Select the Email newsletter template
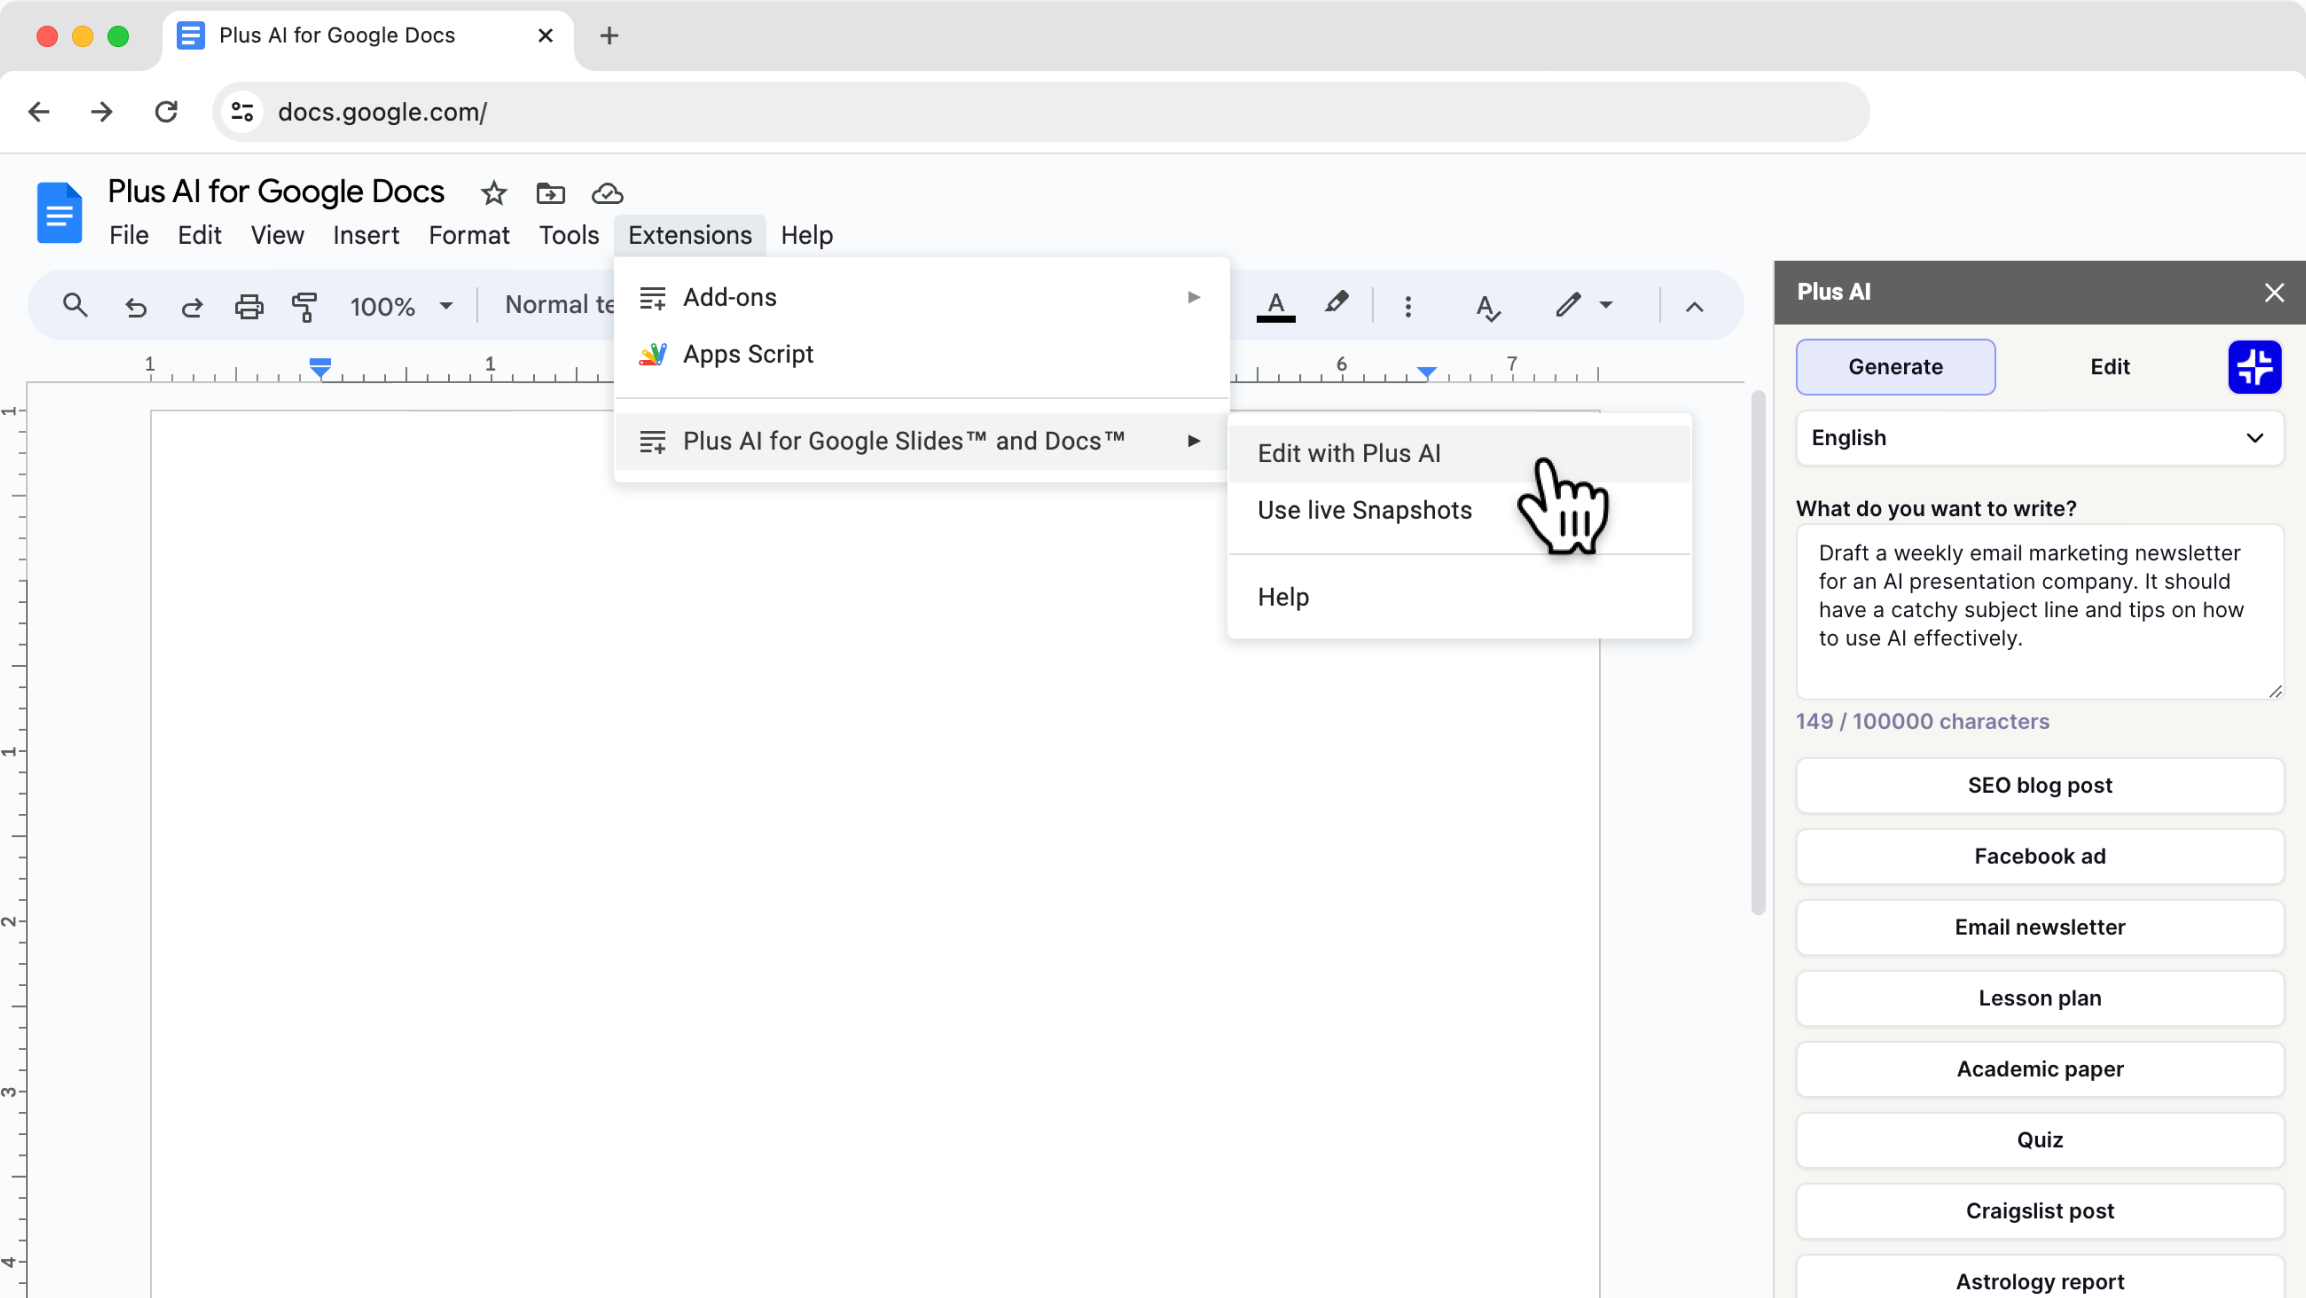Viewport: 2306px width, 1298px height. [x=2039, y=927]
